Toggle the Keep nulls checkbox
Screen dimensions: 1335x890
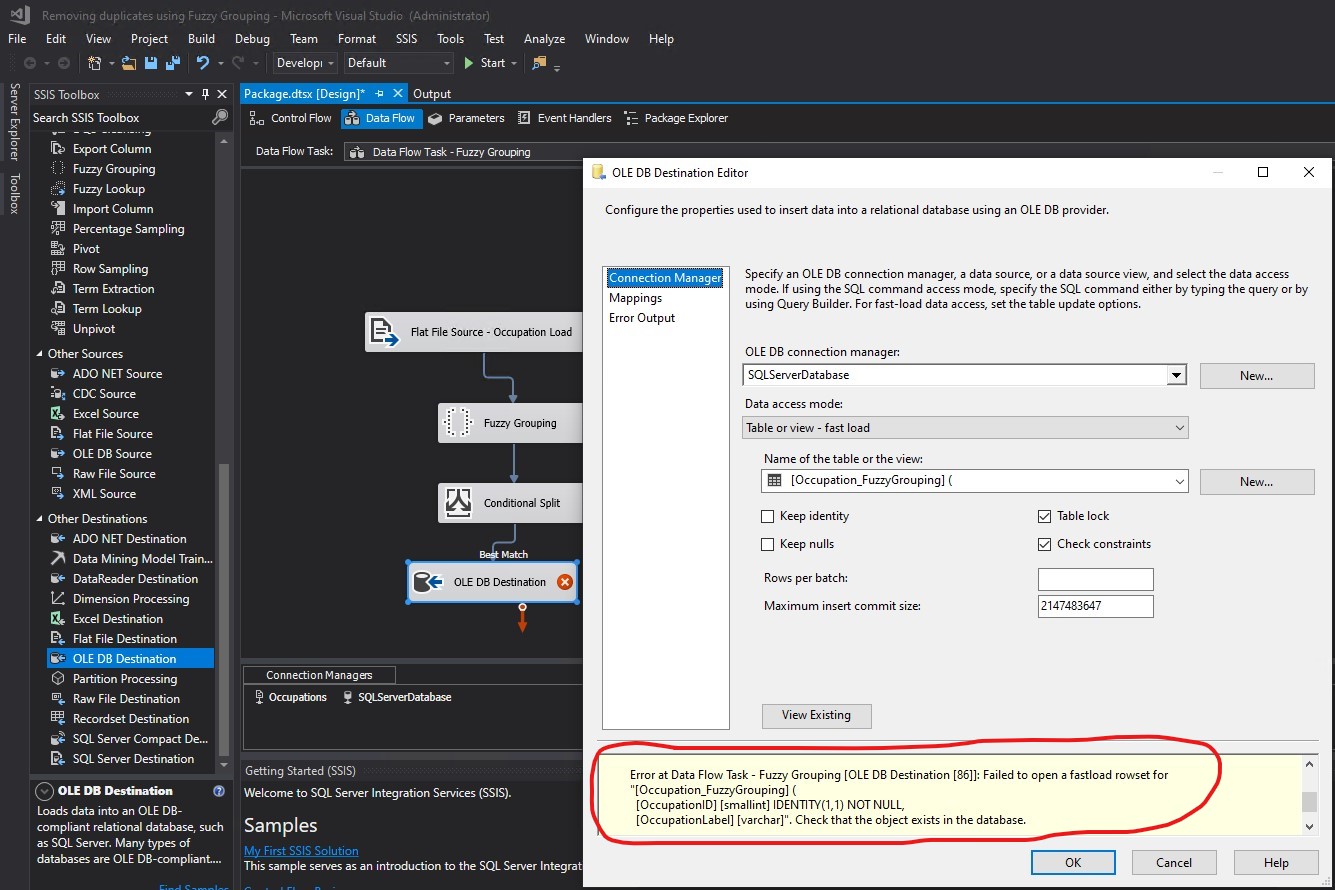(767, 544)
